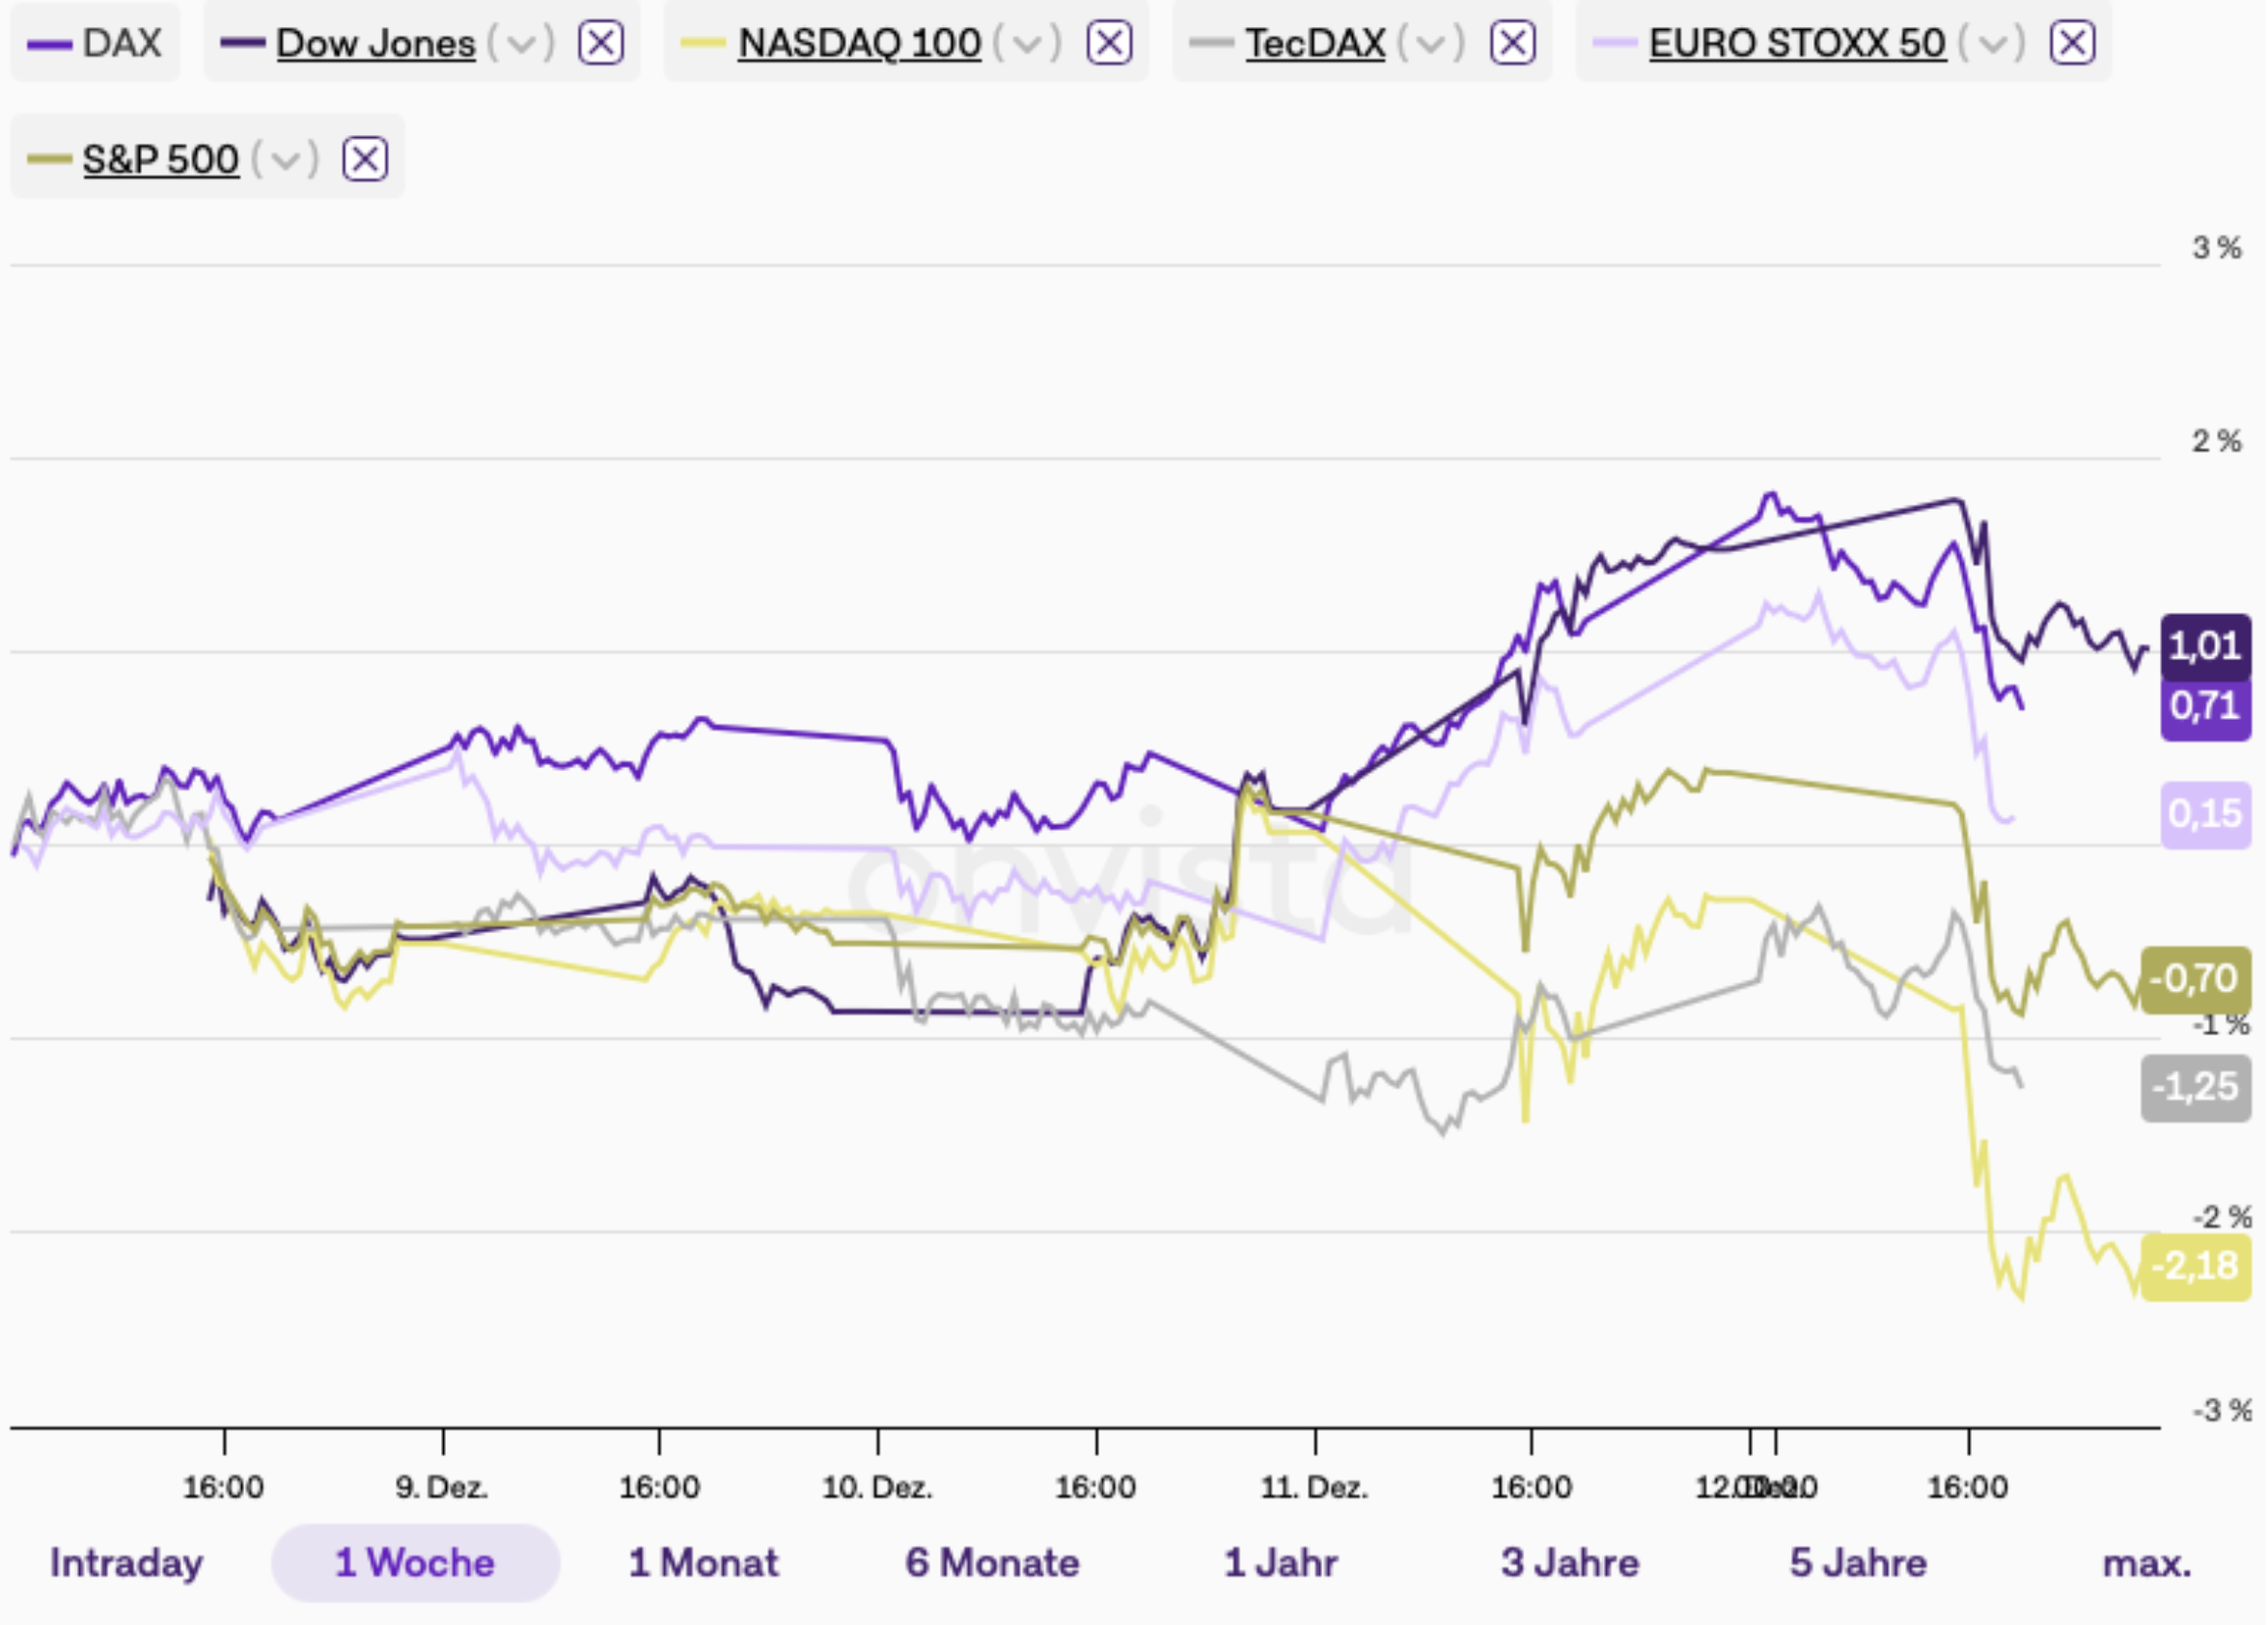Image resolution: width=2268 pixels, height=1625 pixels.
Task: Remove S&P 500 using X icon
Action: click(x=365, y=159)
